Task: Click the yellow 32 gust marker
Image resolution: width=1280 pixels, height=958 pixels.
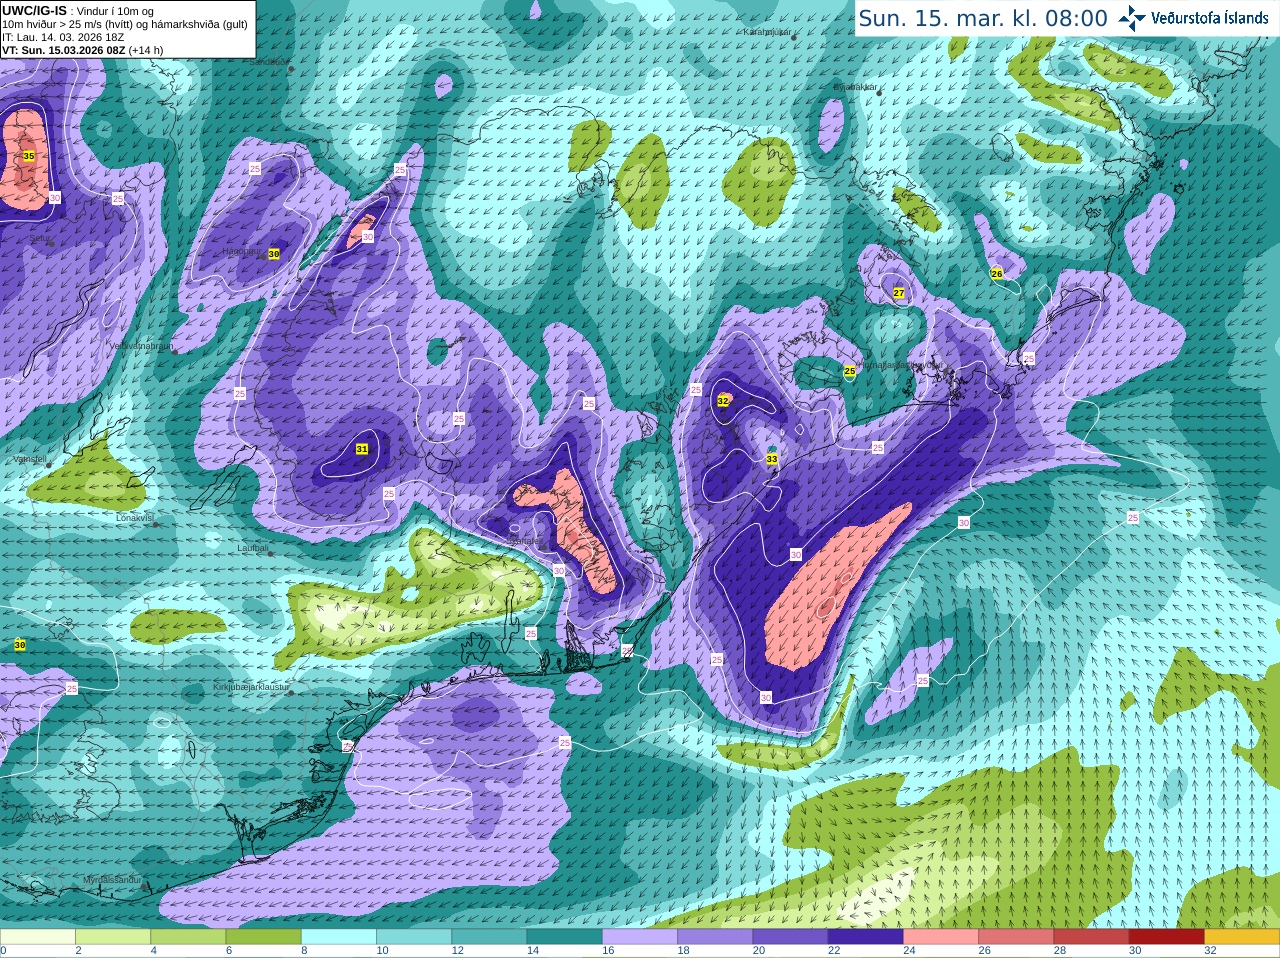Action: tap(723, 401)
